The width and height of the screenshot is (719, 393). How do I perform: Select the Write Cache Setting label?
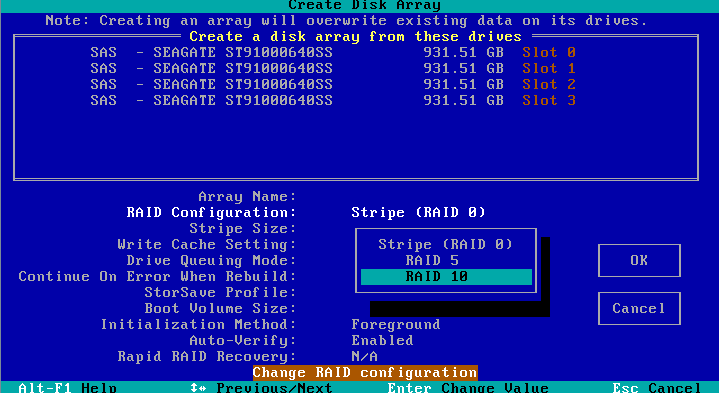(x=207, y=244)
